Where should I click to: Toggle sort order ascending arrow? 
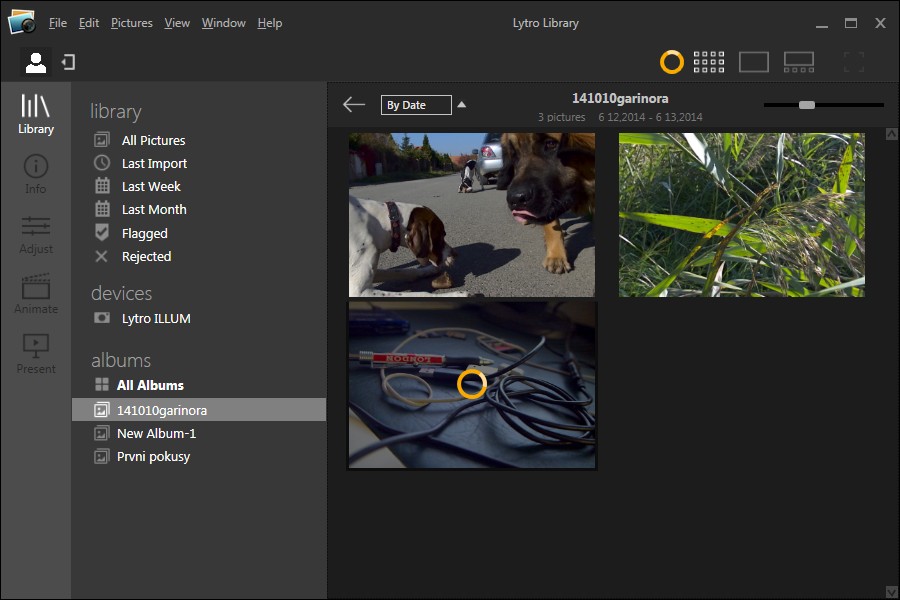pos(461,104)
